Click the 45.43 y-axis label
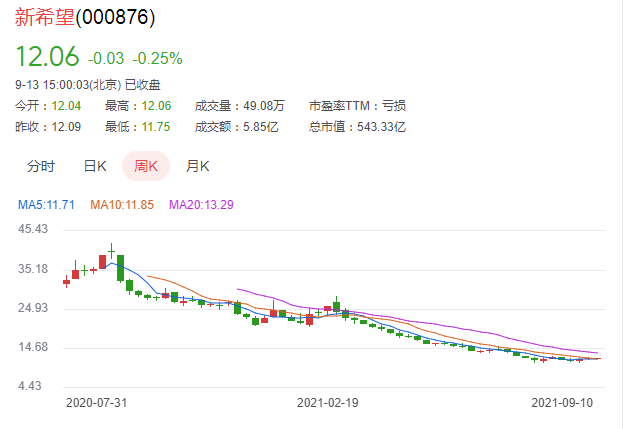Viewport: 624px width, 429px height. tap(33, 229)
